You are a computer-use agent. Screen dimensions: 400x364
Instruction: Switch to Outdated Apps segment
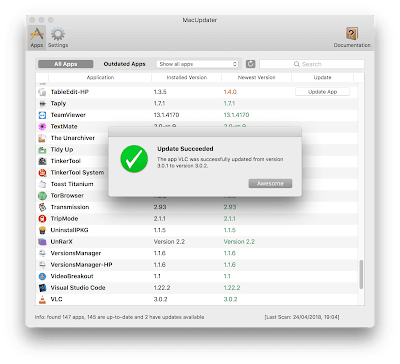pos(124,64)
